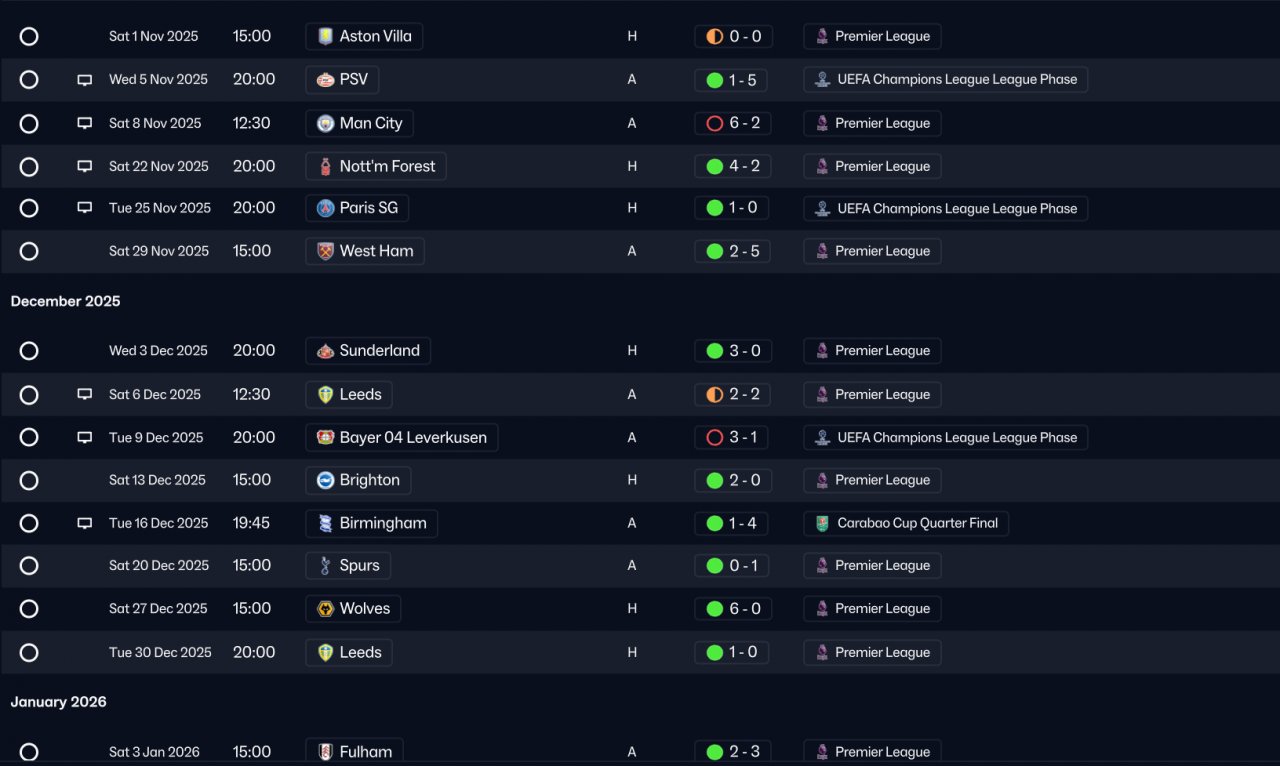Viewport: 1280px width, 766px height.
Task: Open the Brighton team link
Action: coord(358,480)
